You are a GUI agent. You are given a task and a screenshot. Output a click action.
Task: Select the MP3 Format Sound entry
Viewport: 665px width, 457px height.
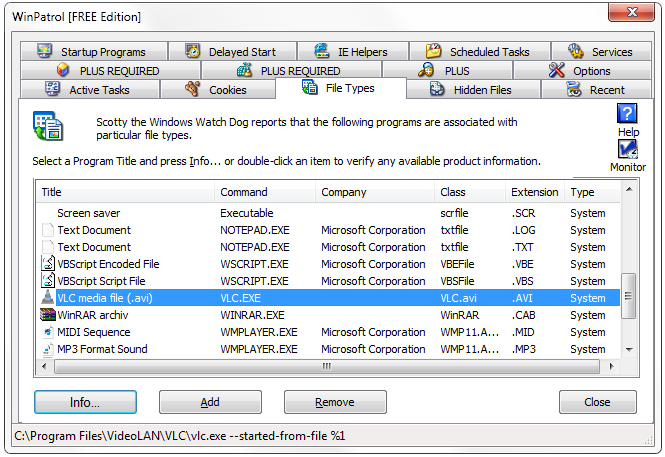pos(328,348)
